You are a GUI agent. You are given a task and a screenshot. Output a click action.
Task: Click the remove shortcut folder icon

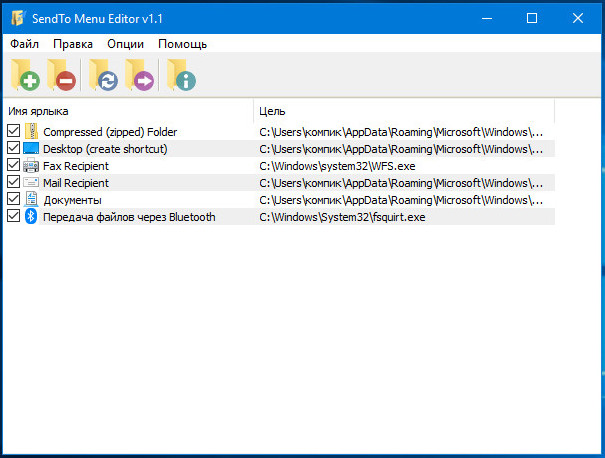[61, 75]
